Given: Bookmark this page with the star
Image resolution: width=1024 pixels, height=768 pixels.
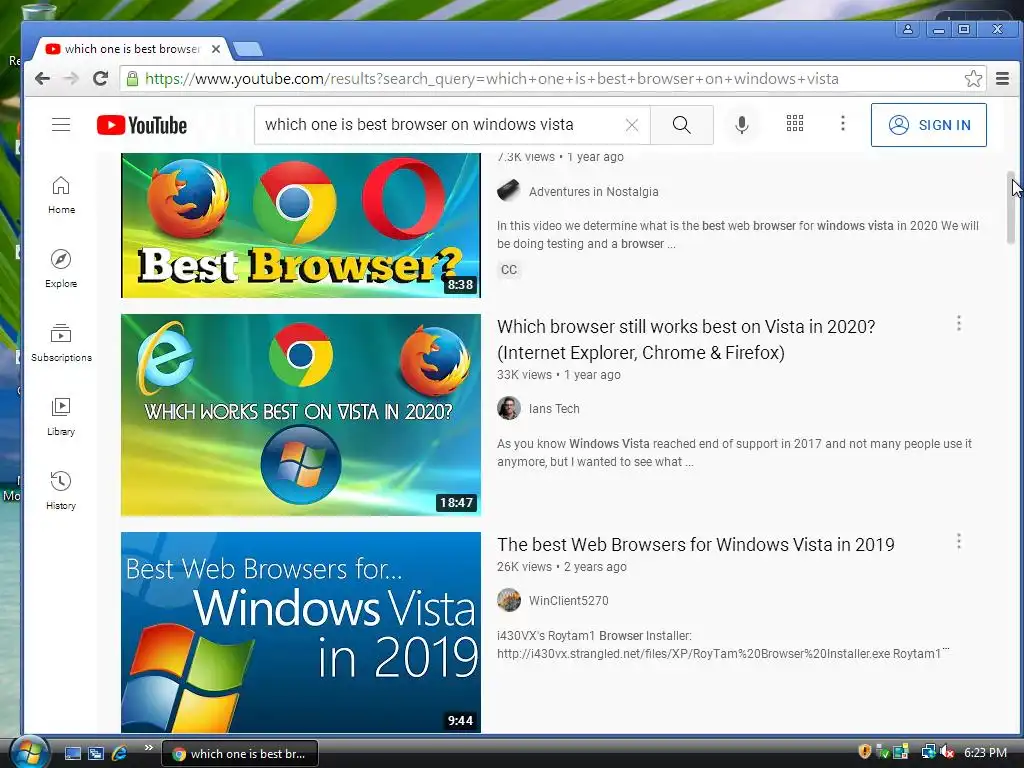Looking at the screenshot, I should point(972,78).
